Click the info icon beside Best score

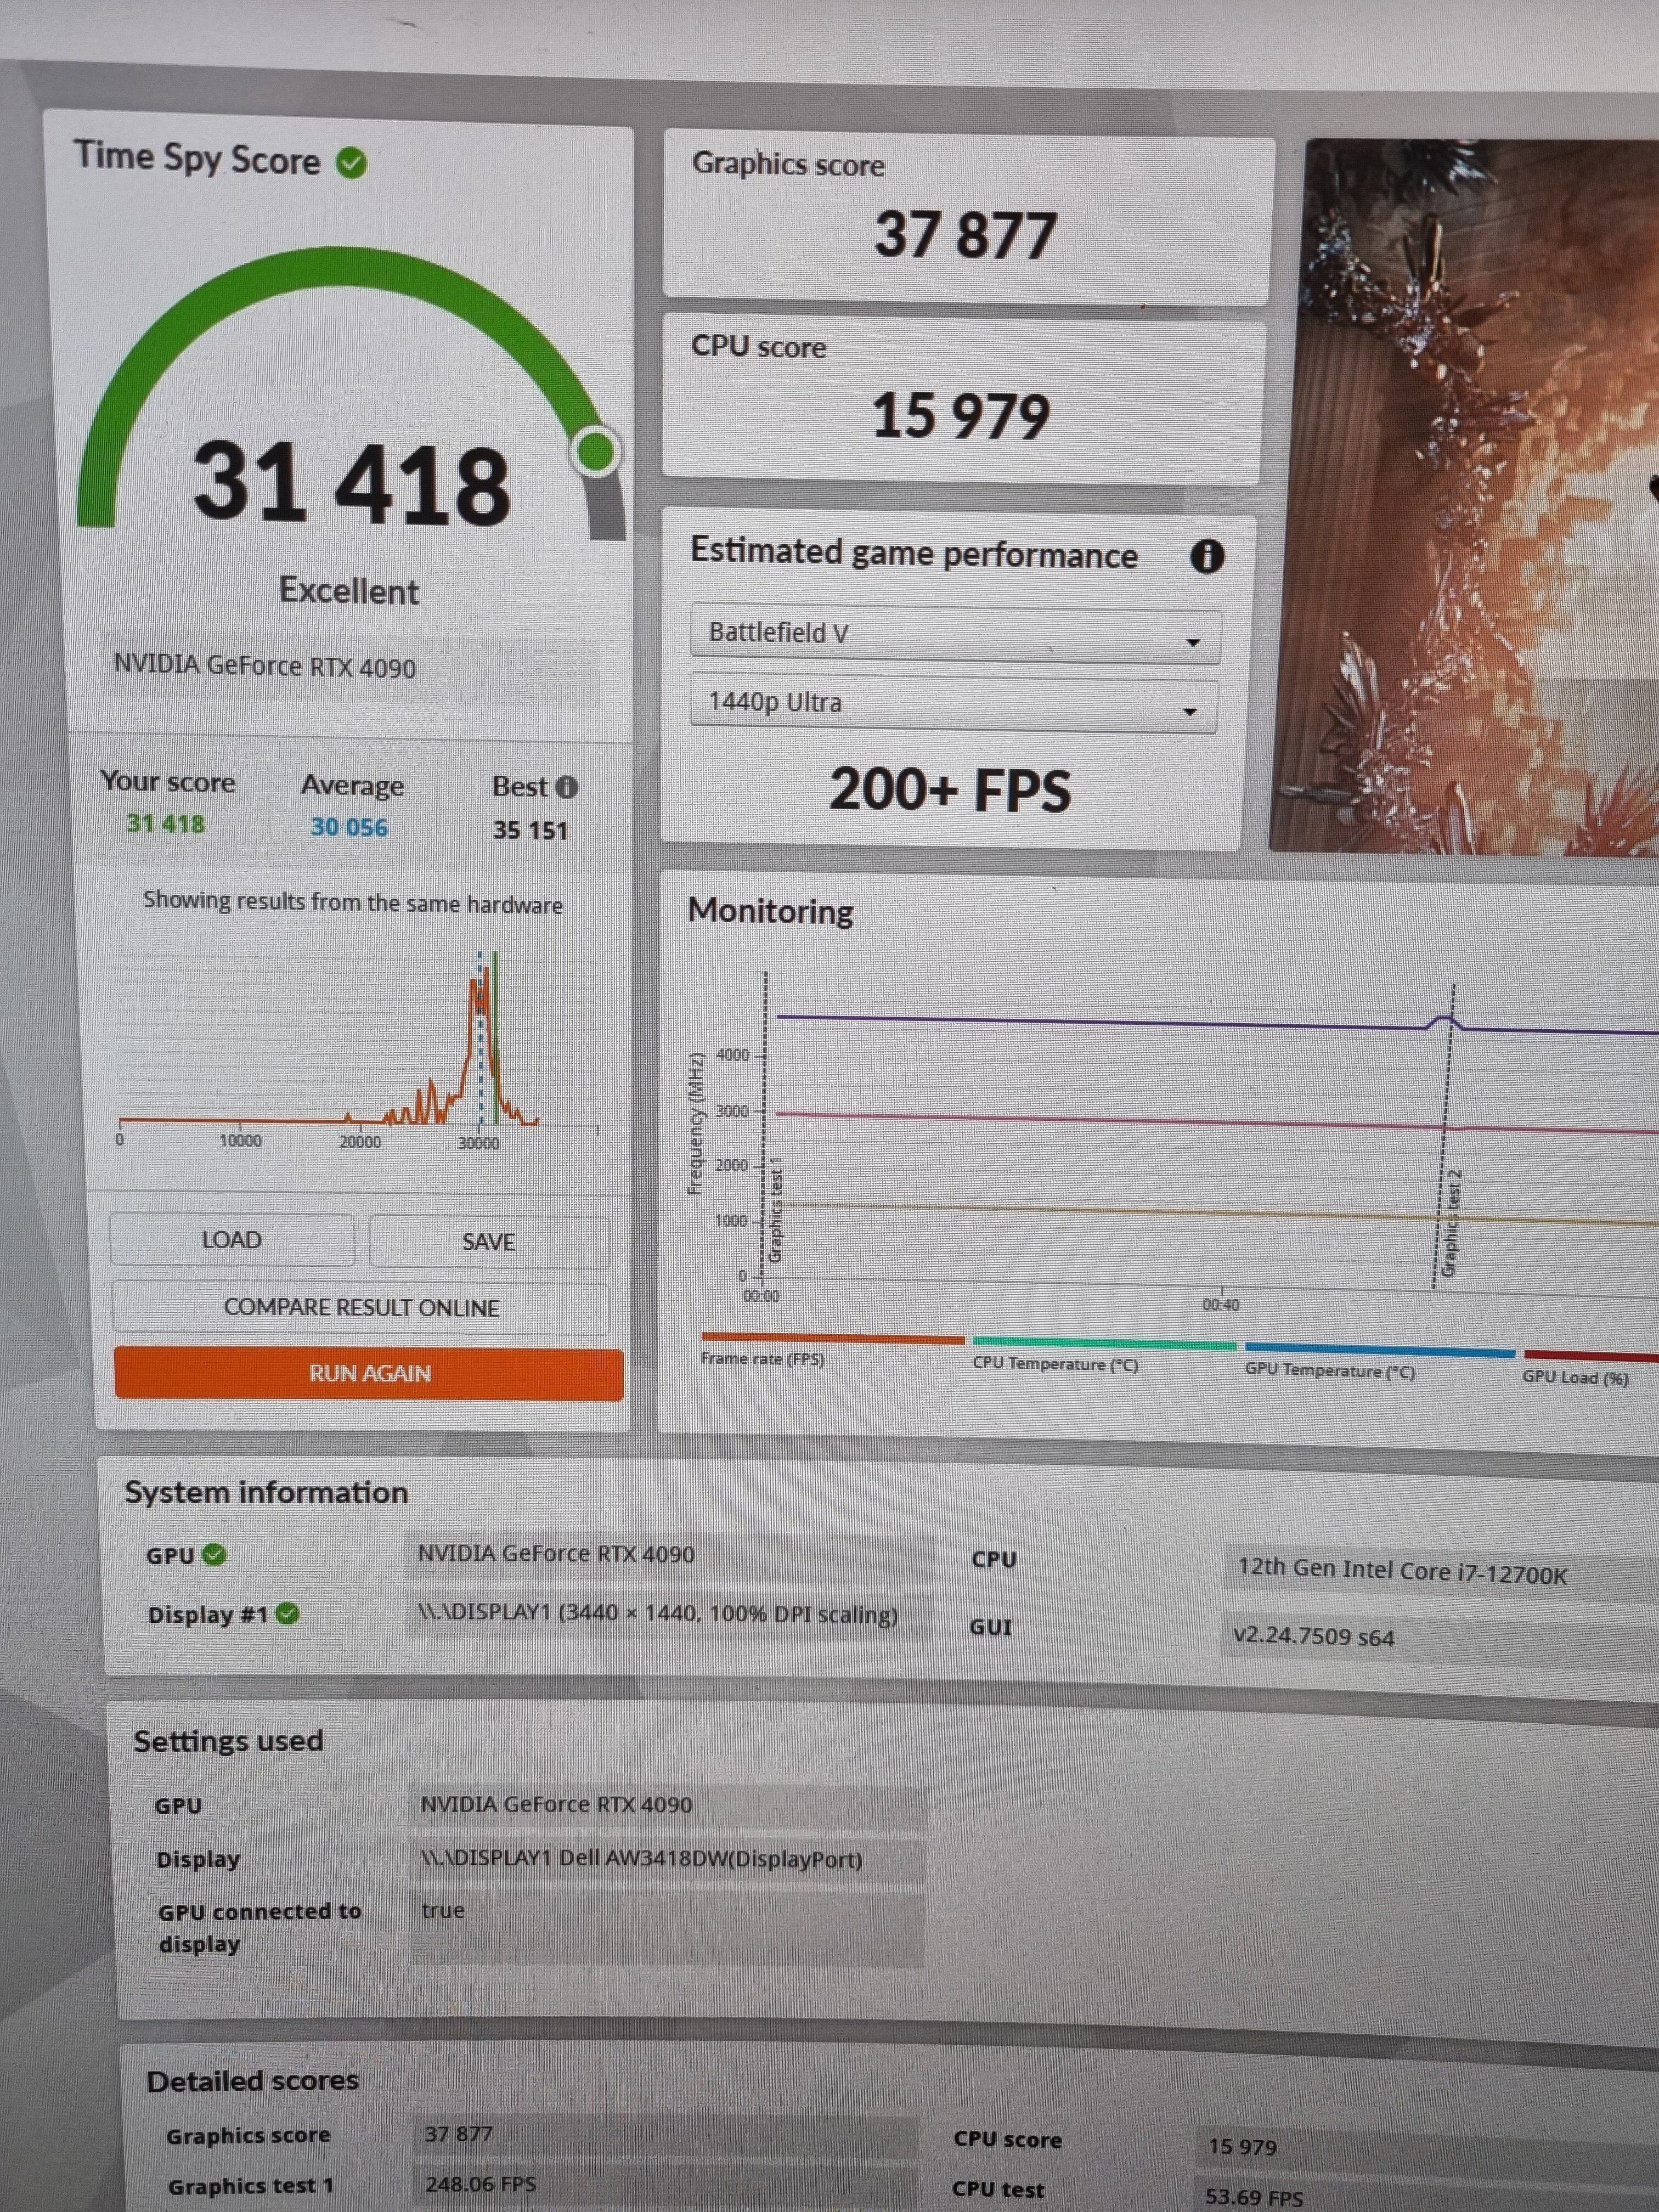pyautogui.click(x=566, y=788)
